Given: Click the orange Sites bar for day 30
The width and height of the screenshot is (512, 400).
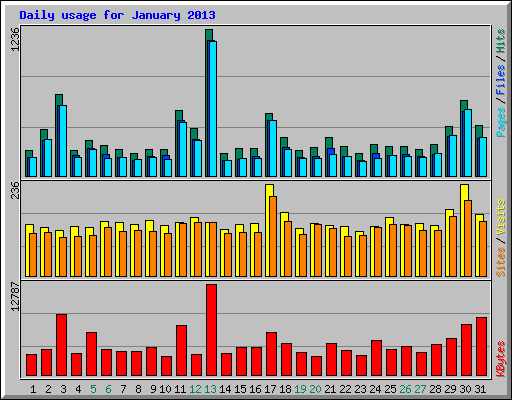Looking at the screenshot, I should 468,238.
